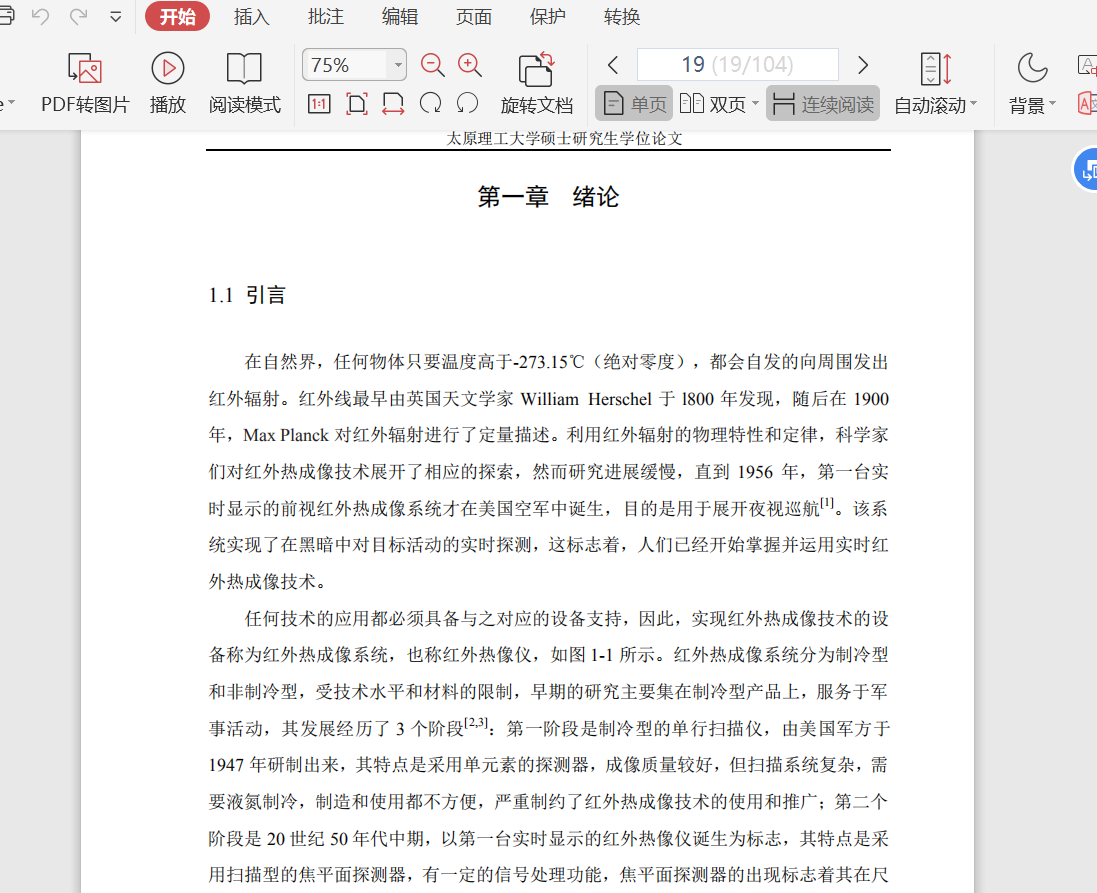Toggle 单页 single page view
The width and height of the screenshot is (1097, 893).
click(x=634, y=104)
